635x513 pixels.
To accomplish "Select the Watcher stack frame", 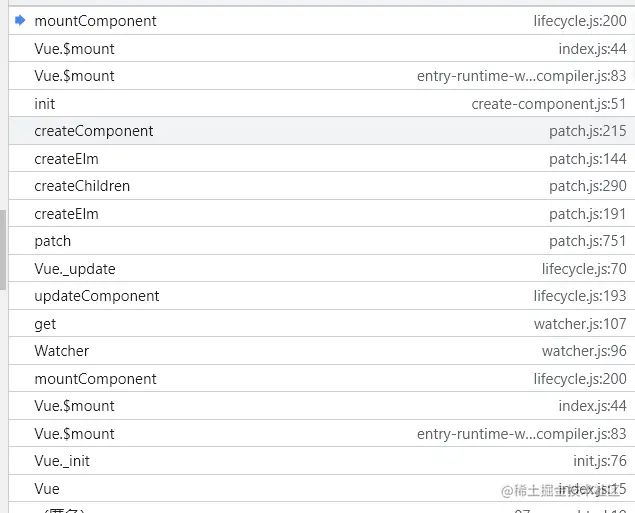I will click(x=62, y=351).
